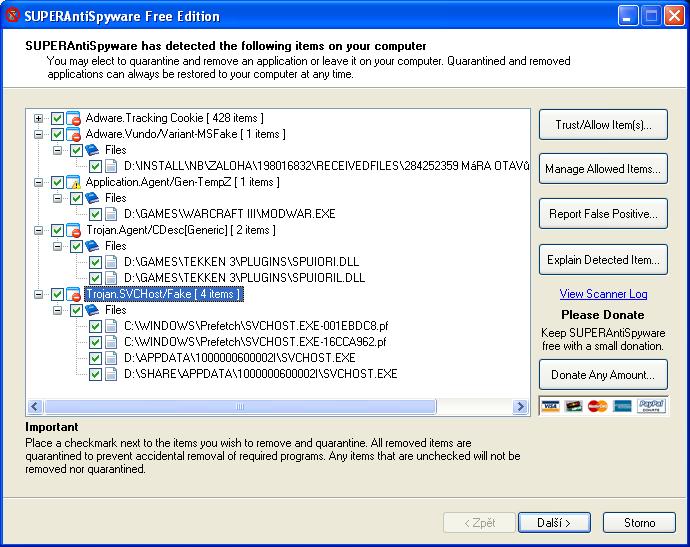Click the file icon for SPUIORIL.DLL
Screen dimensions: 690x547
[x=111, y=278]
